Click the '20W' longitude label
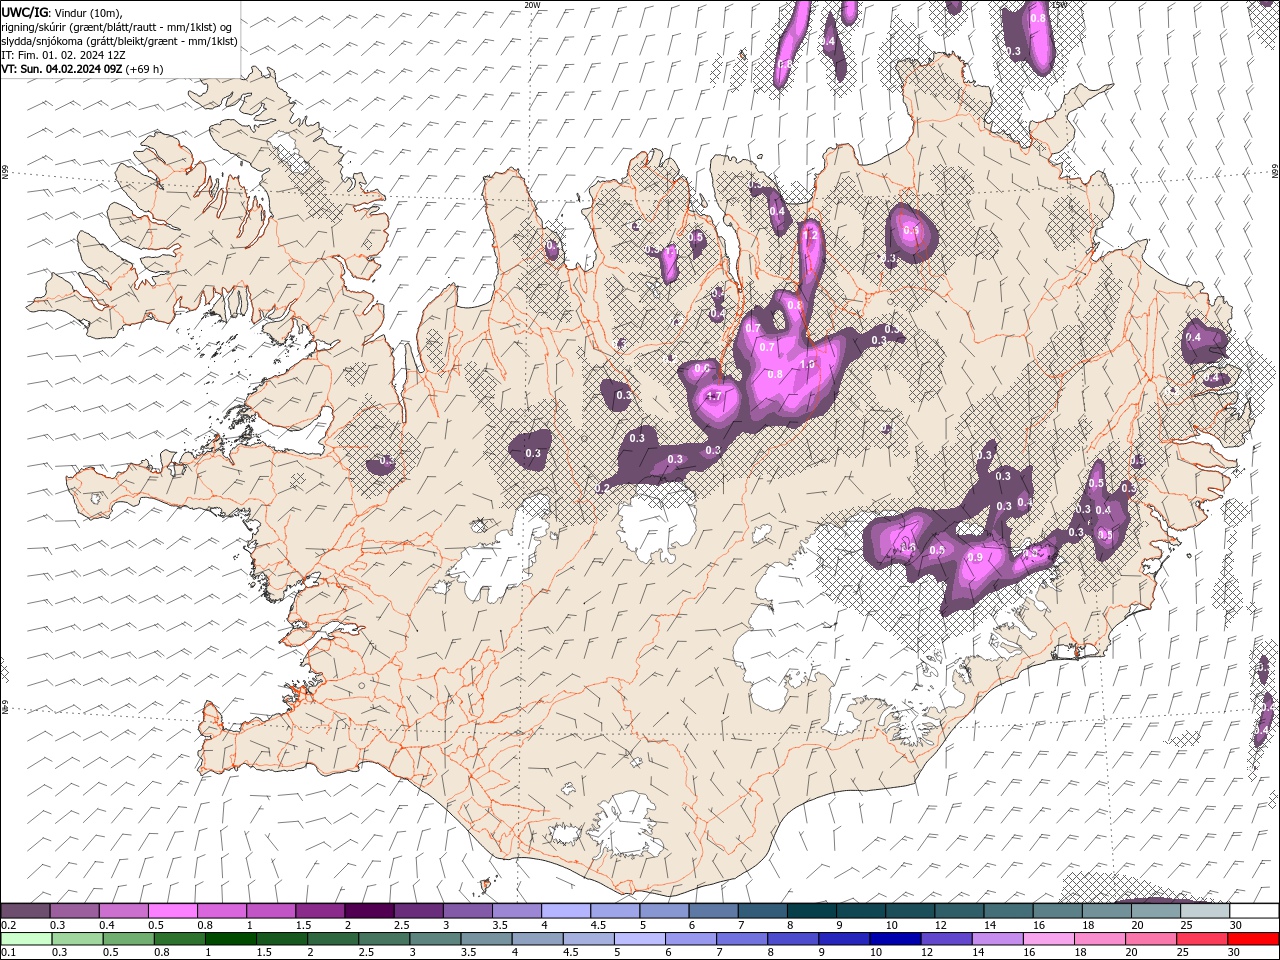Screen dimensions: 1280x960 [x=532, y=5]
